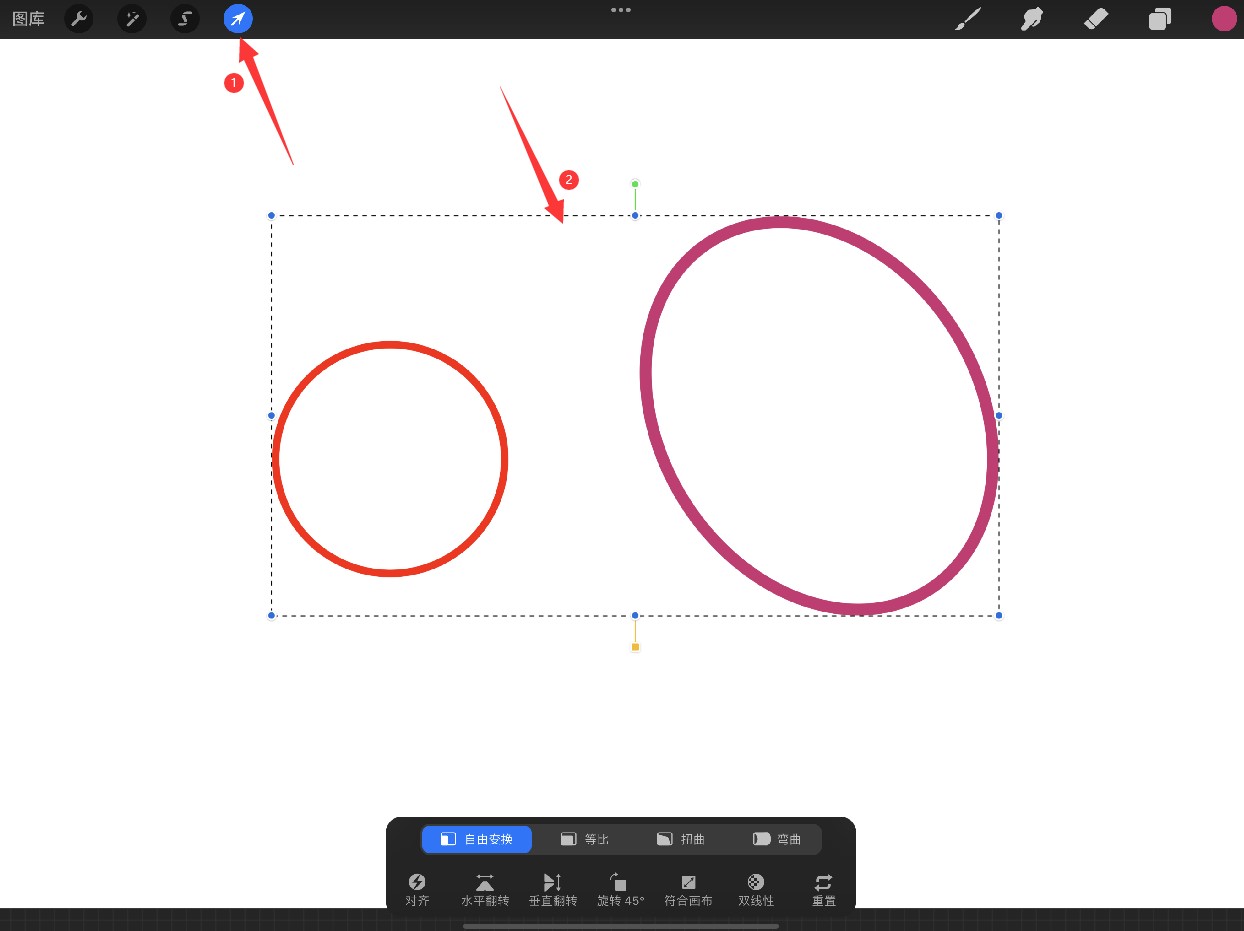Select the Smudge tool
1244x931 pixels.
pyautogui.click(x=1031, y=19)
